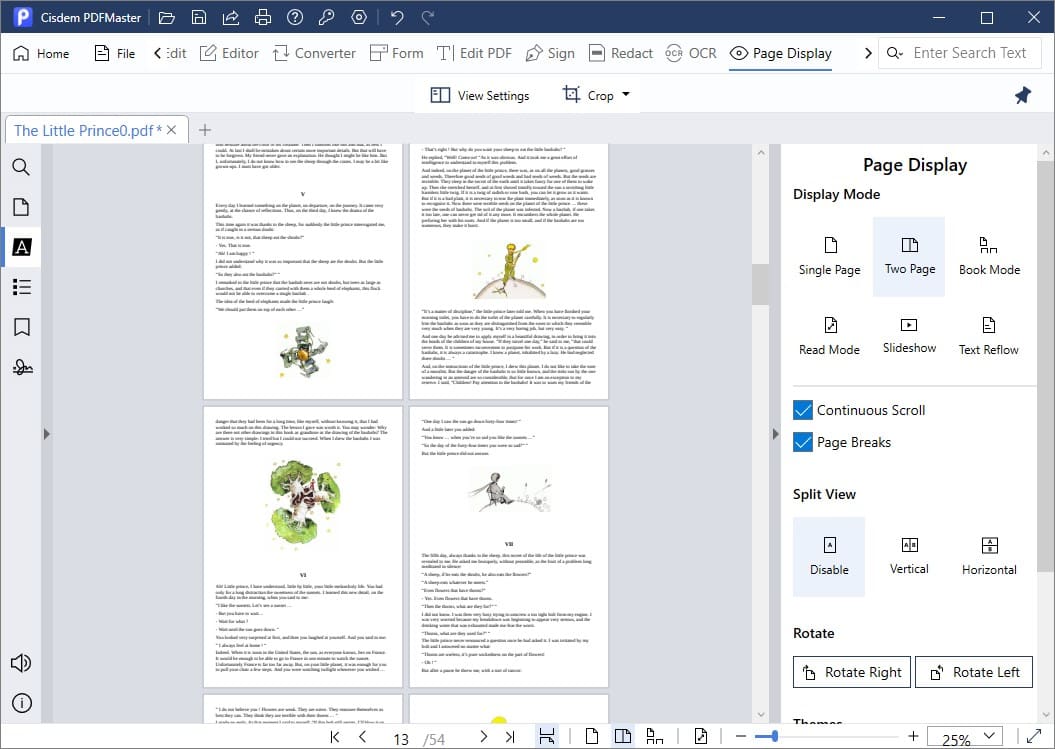The image size is (1055, 749).
Task: Open file using the folder icon in title bar
Action: click(x=166, y=17)
